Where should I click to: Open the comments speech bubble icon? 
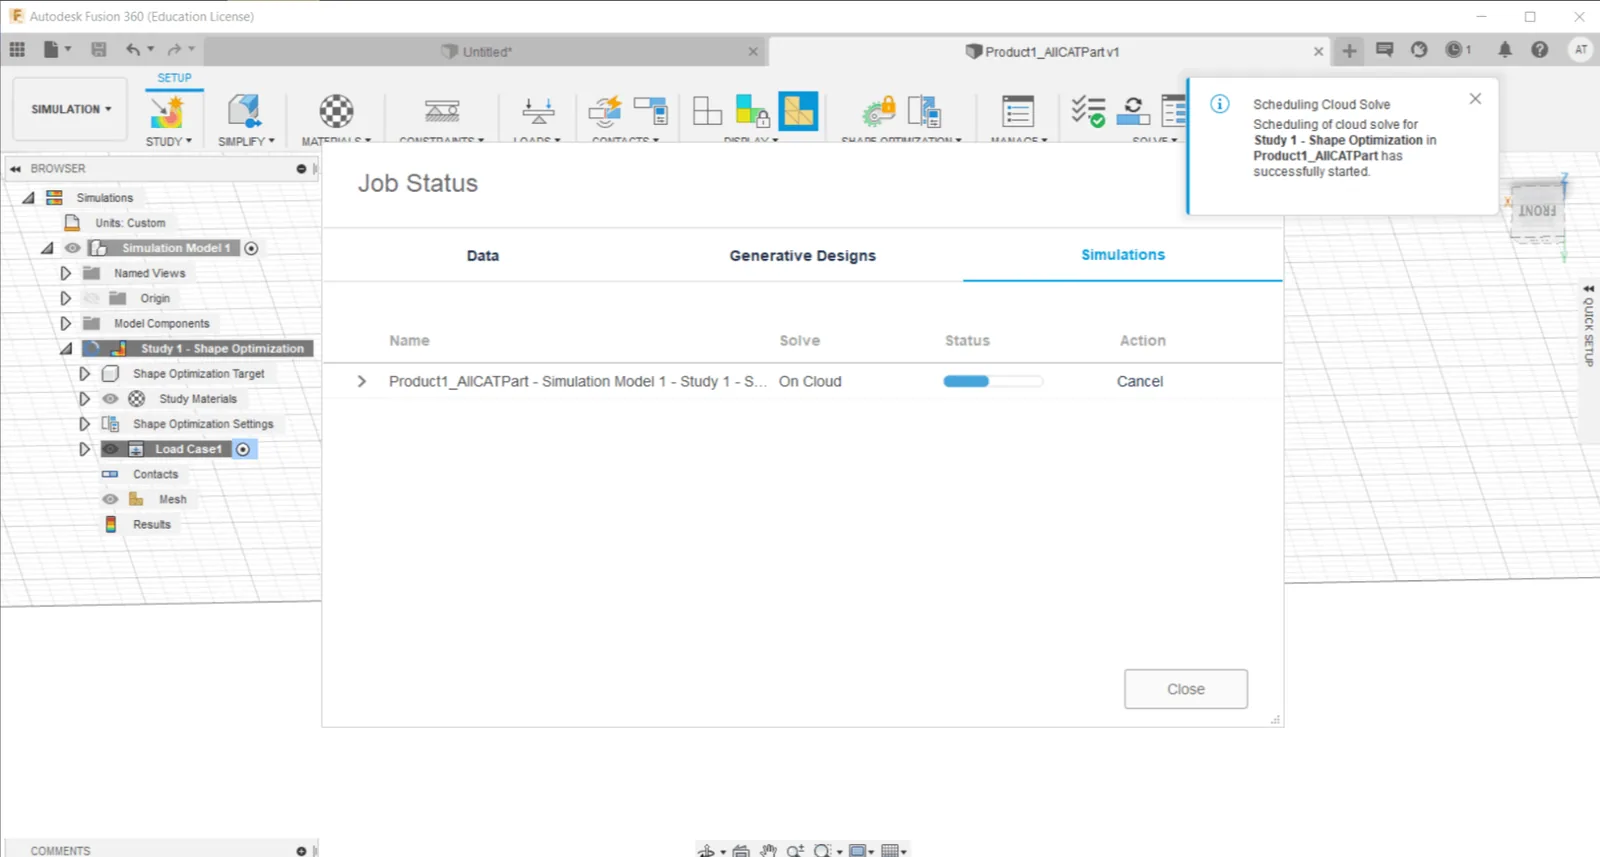pos(1384,49)
